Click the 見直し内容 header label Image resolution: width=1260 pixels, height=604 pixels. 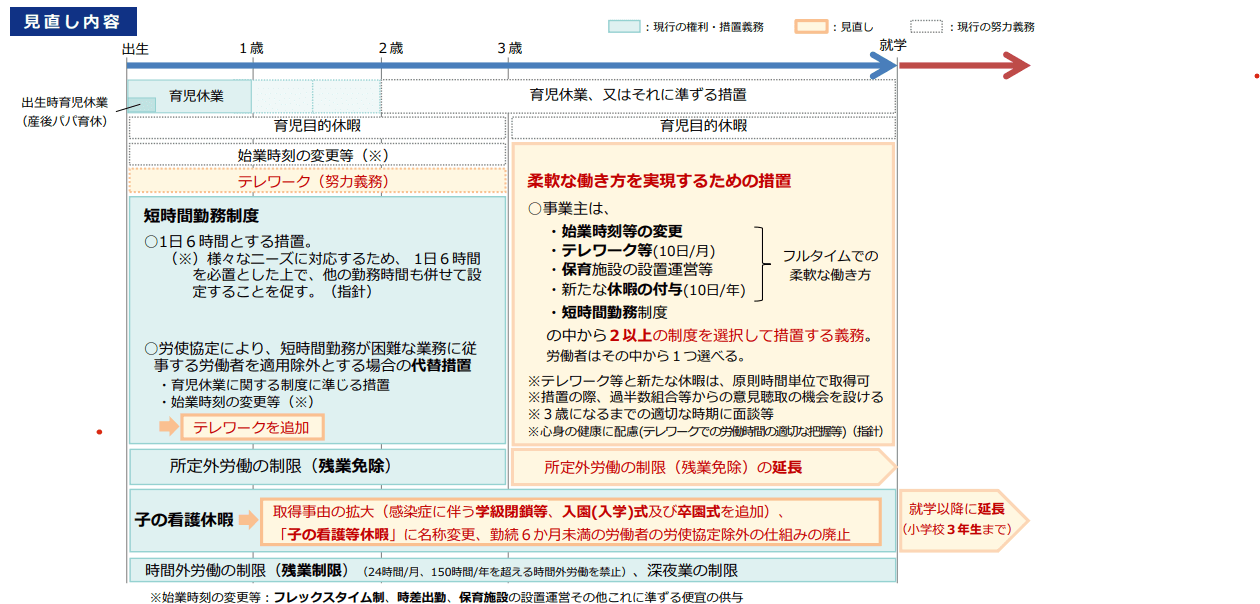click(x=73, y=23)
